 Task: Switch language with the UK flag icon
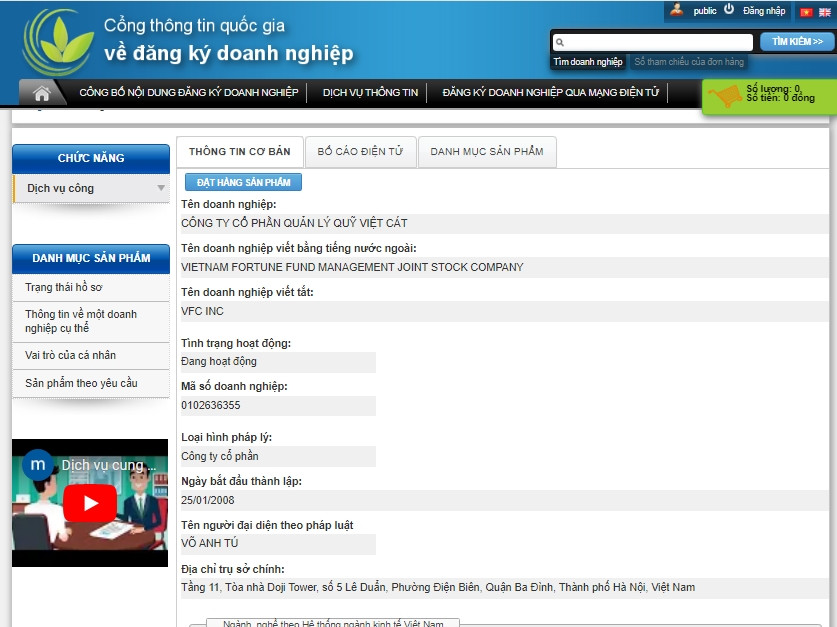[824, 12]
